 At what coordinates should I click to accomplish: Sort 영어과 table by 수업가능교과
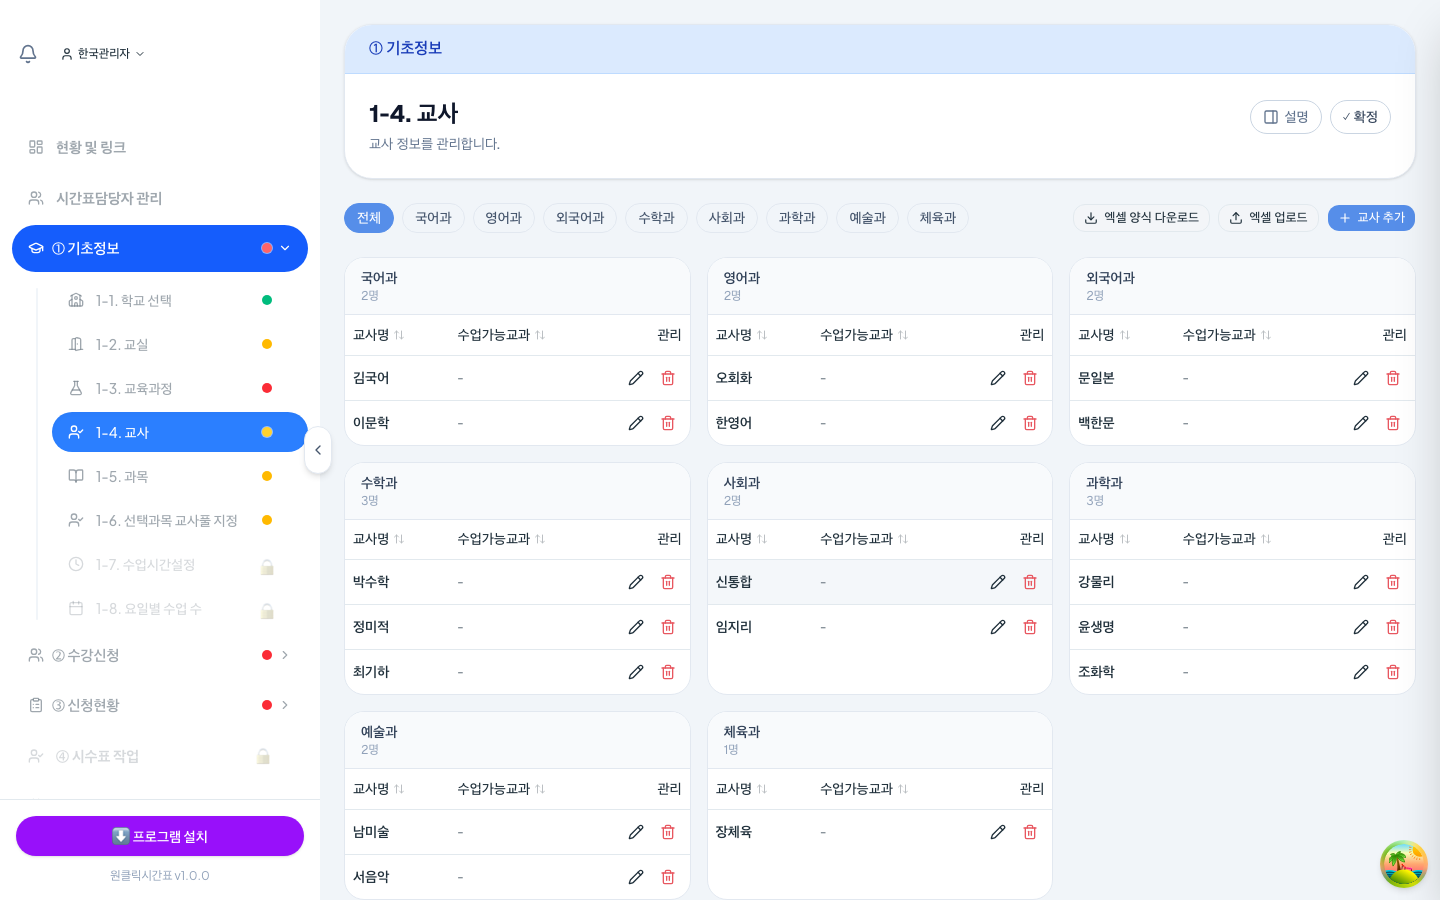tap(864, 335)
